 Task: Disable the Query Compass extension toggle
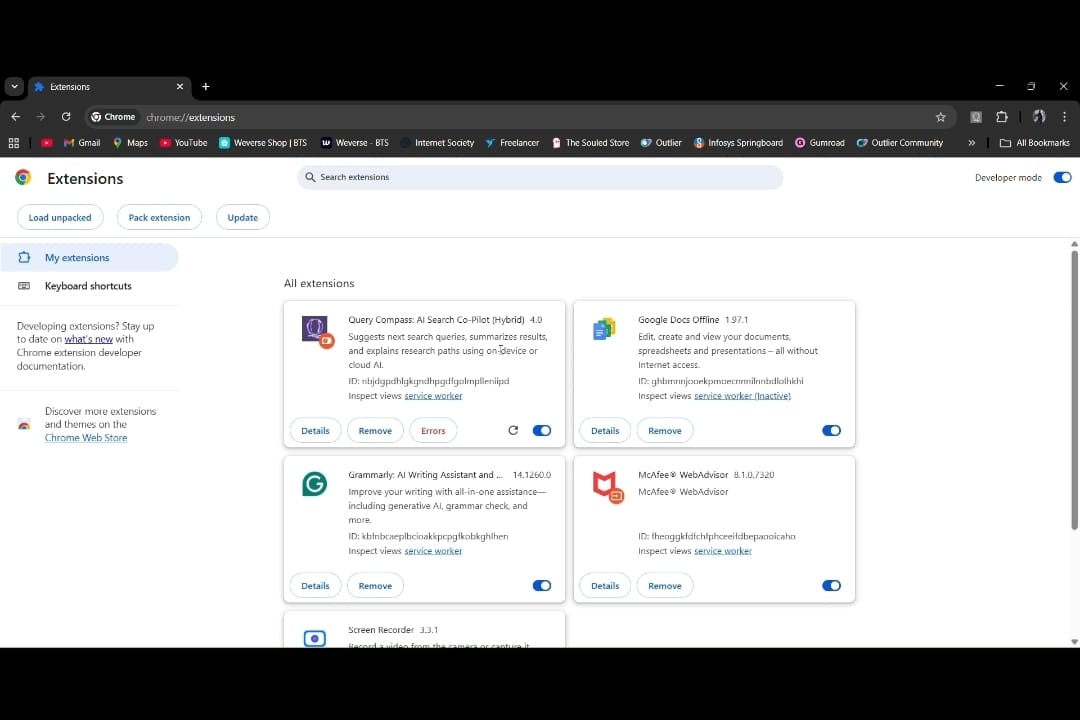pos(542,431)
